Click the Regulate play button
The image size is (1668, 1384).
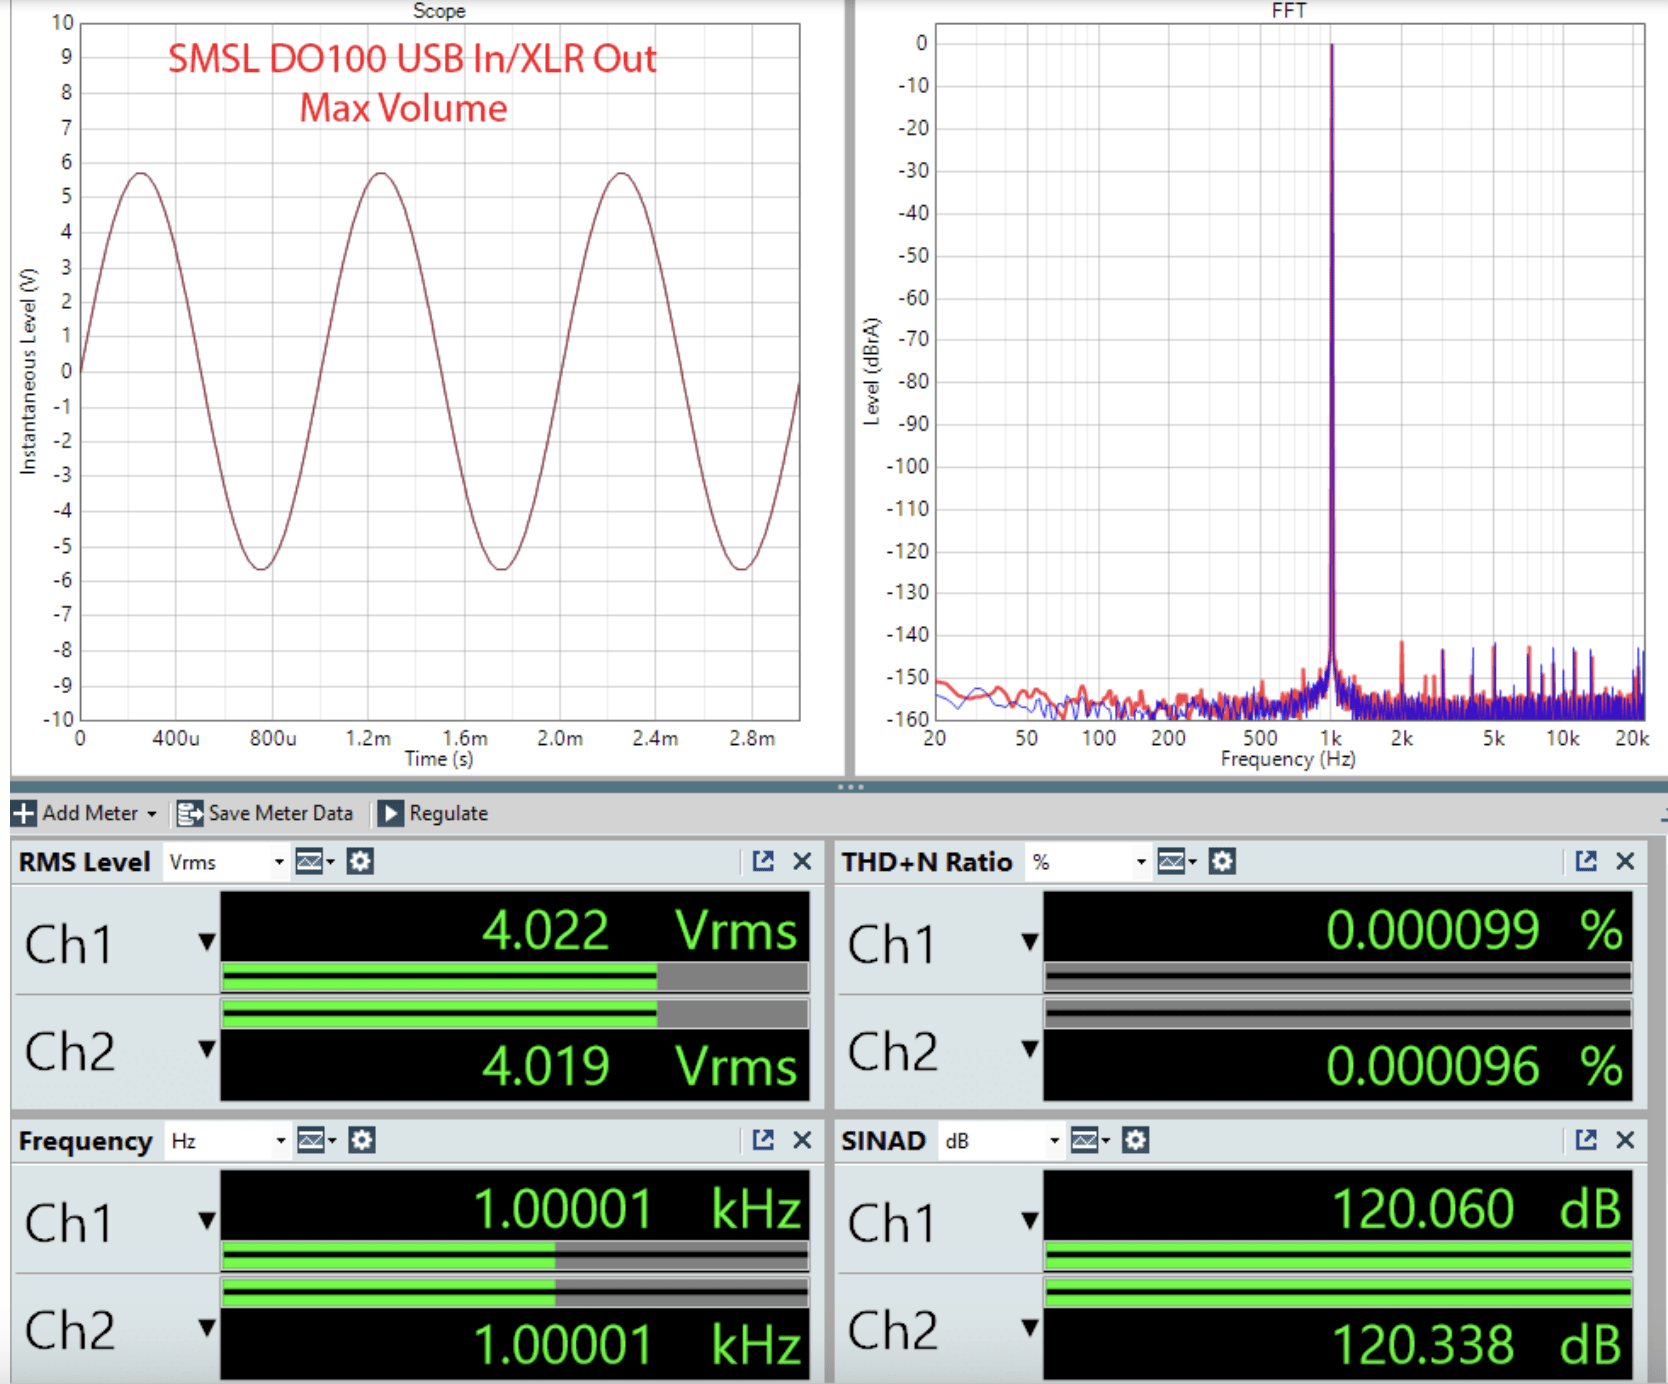tap(390, 813)
